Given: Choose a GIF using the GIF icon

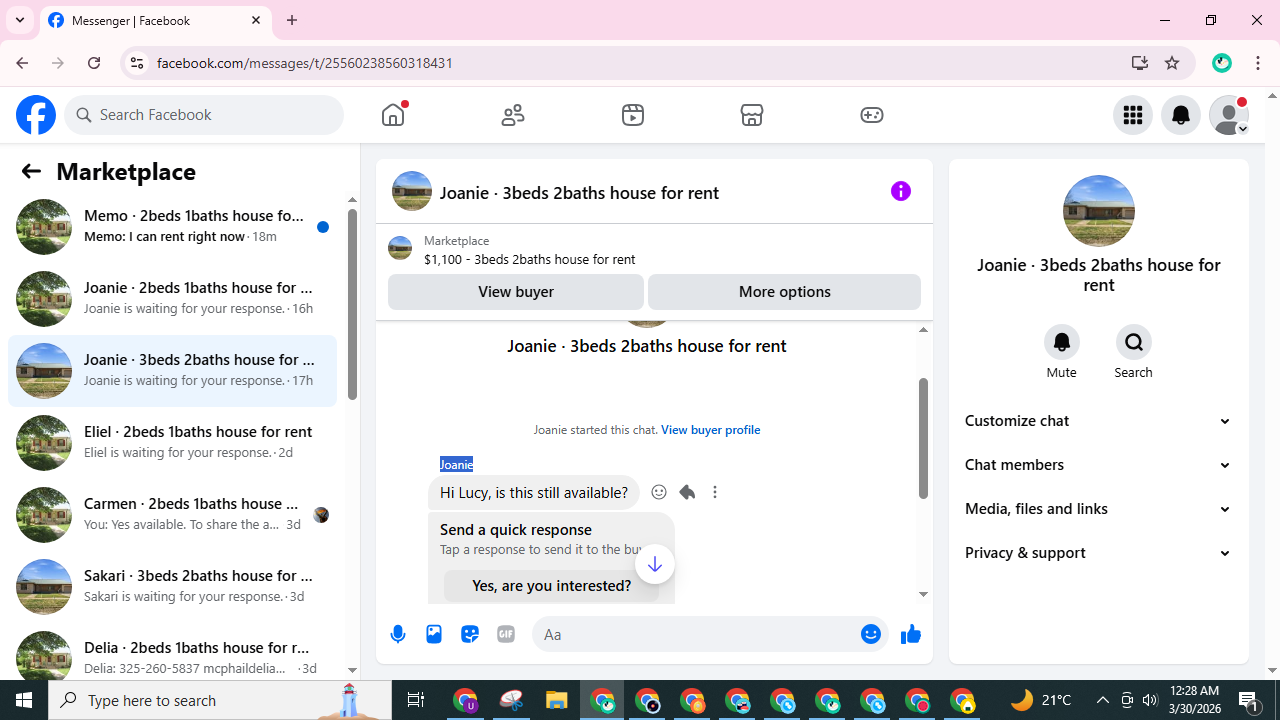Looking at the screenshot, I should 506,634.
